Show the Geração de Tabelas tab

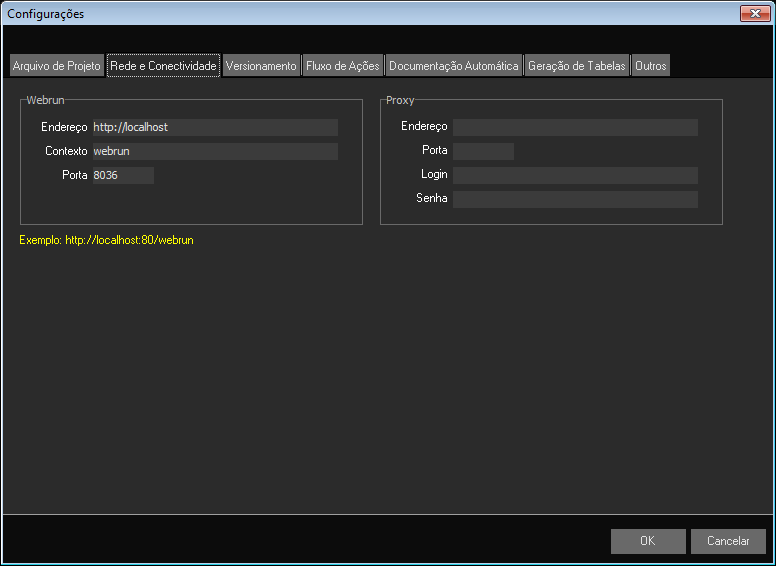(577, 66)
